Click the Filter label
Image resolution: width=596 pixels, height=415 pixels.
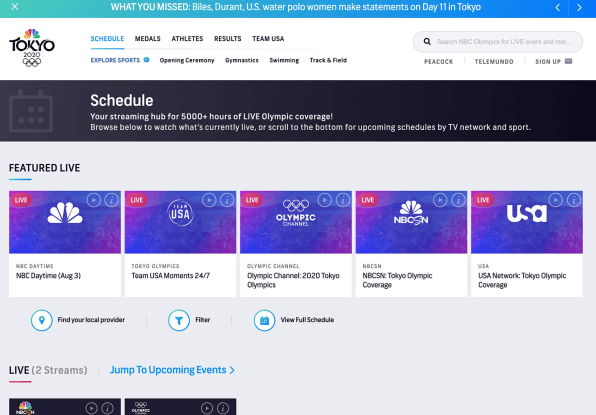coord(203,320)
